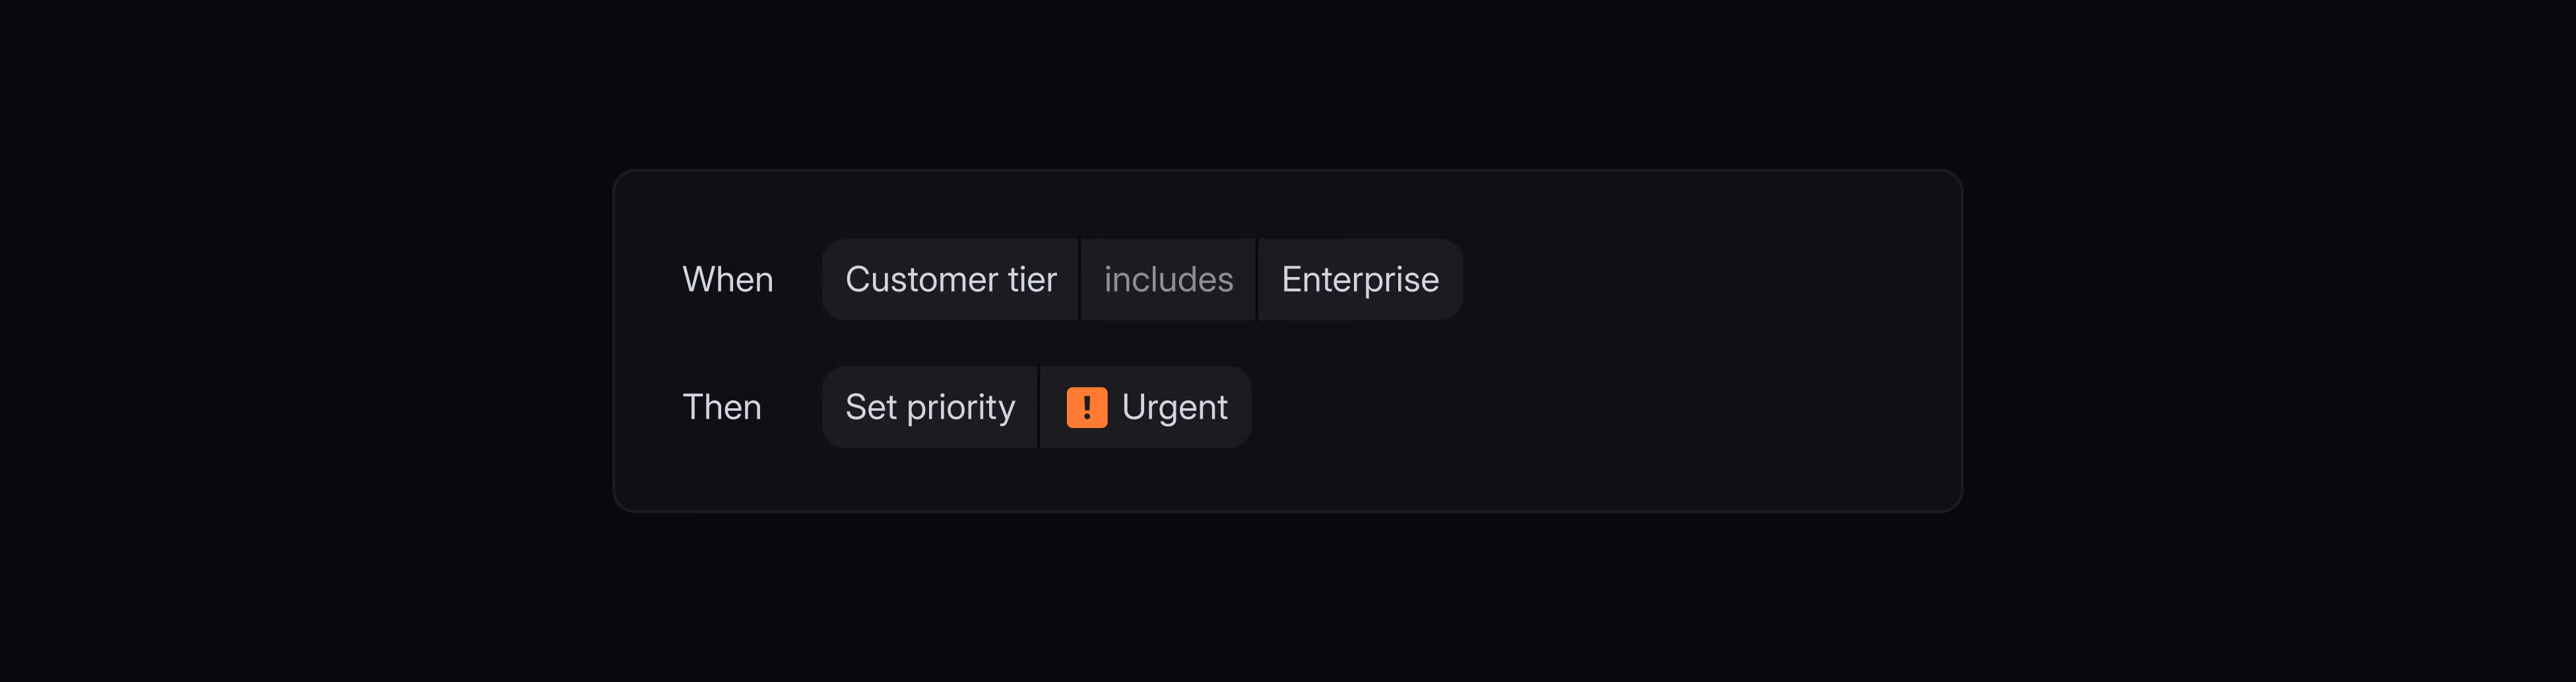Open the Set priority action selector

(x=929, y=407)
